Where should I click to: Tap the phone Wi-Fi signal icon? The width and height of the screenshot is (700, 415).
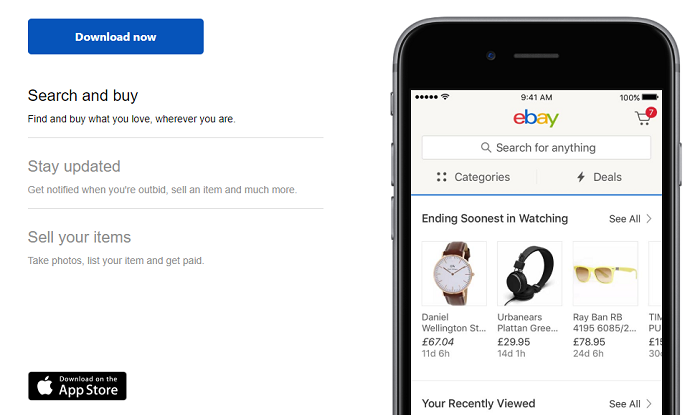click(x=445, y=97)
